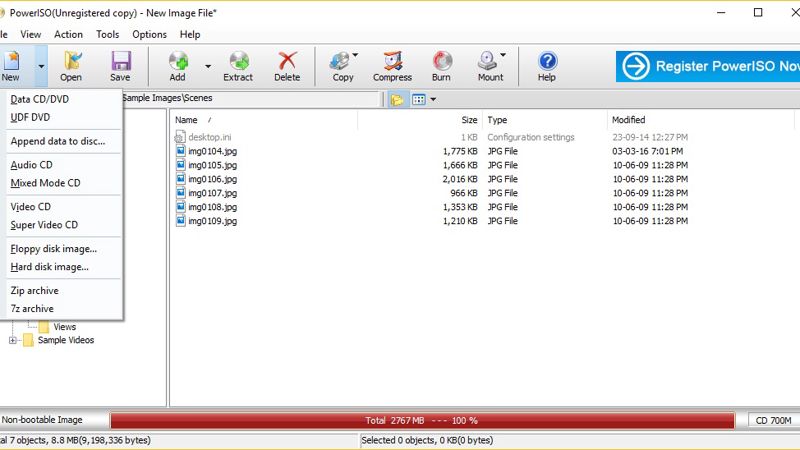Screen dimensions: 800x450
Task: Open the New dropdown arrow
Action: click(41, 66)
